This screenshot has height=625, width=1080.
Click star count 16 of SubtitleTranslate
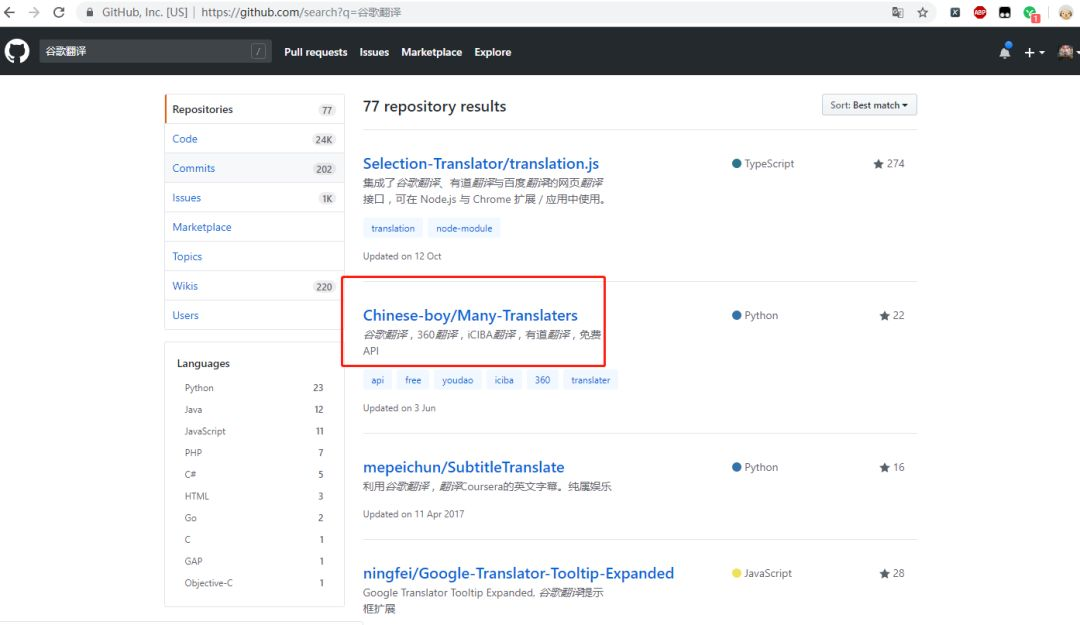coord(892,467)
